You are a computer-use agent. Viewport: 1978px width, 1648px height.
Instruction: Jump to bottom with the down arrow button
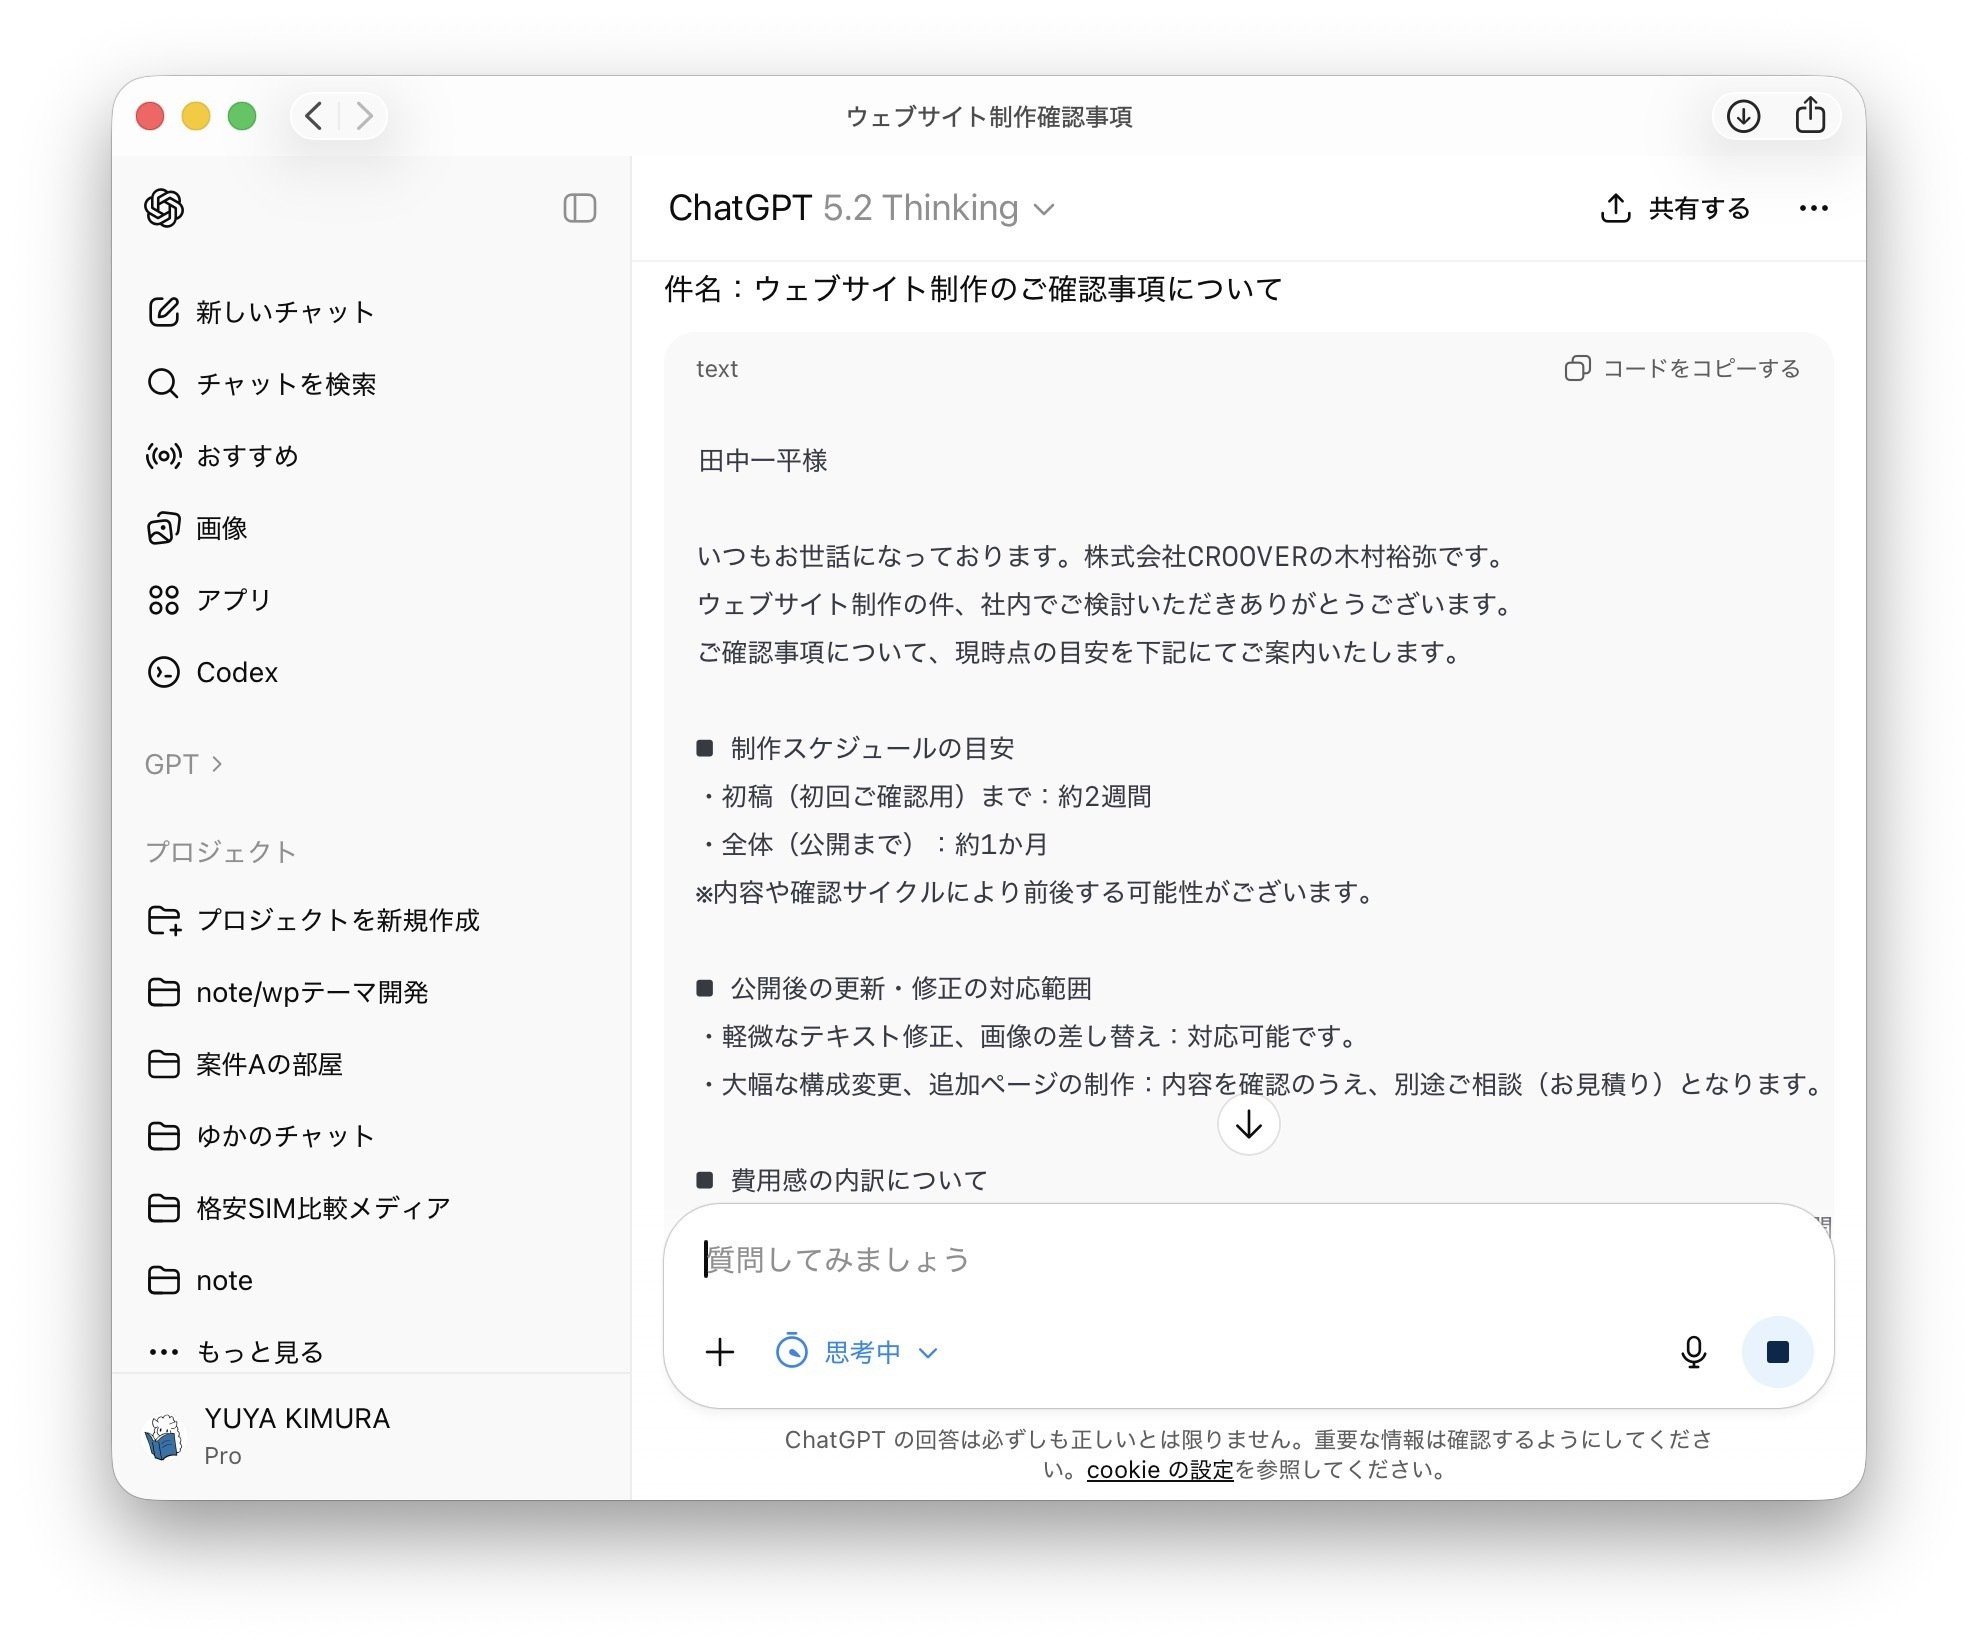(1247, 1124)
